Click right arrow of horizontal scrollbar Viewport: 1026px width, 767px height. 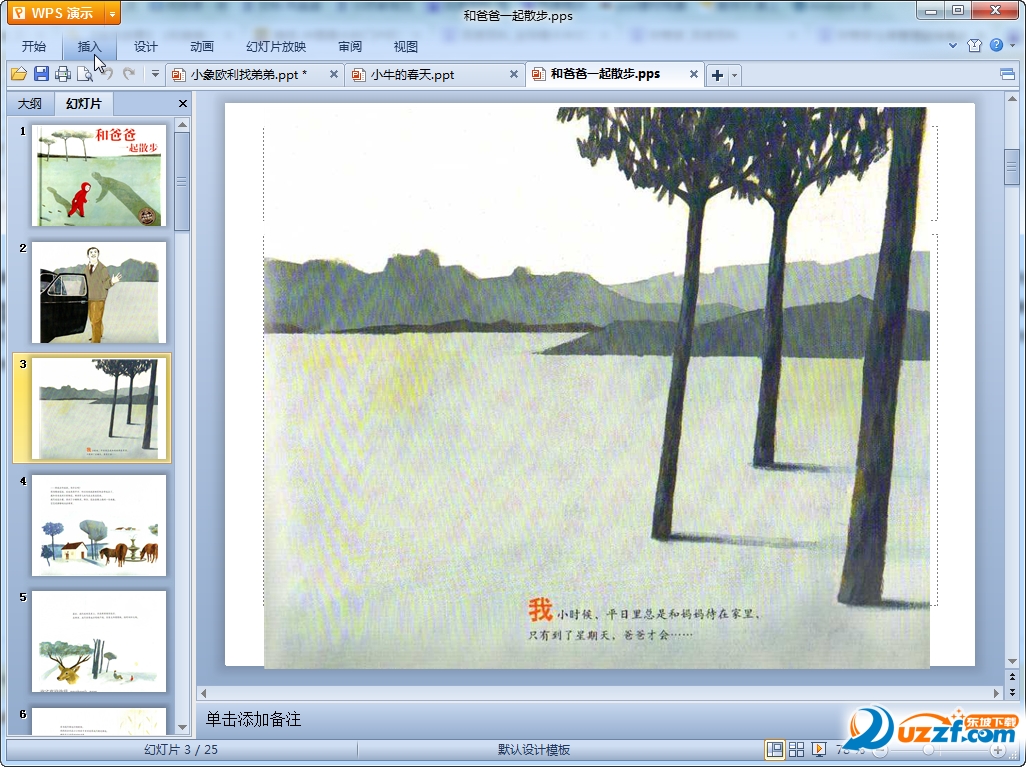pos(997,693)
